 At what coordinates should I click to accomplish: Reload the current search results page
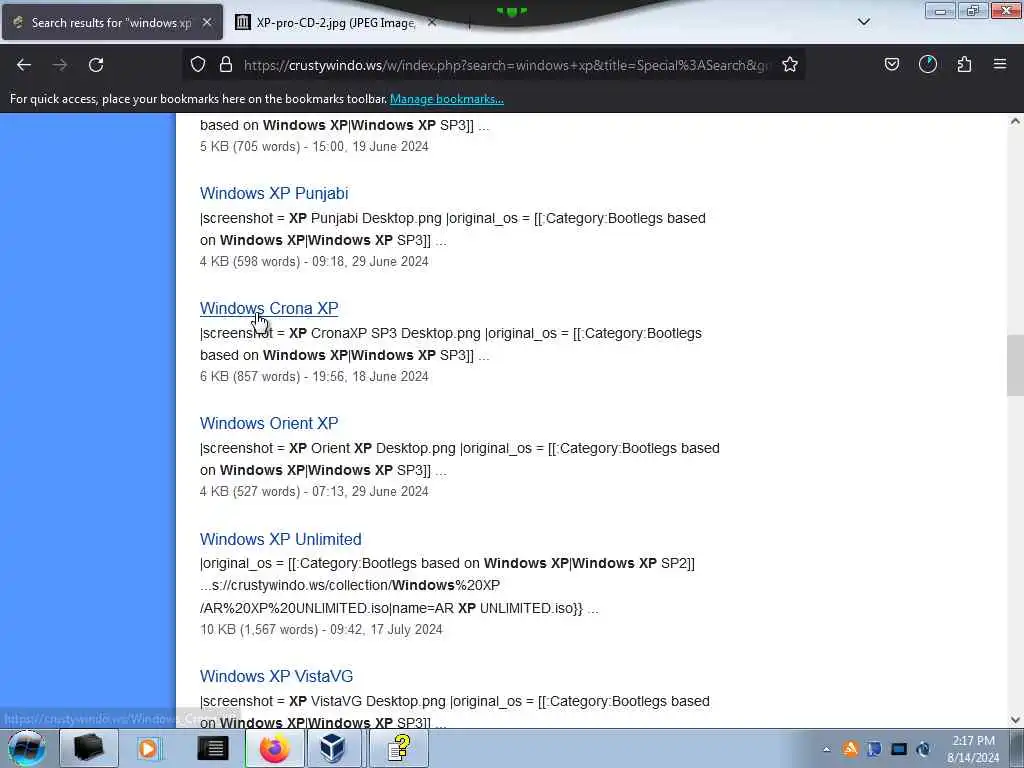tap(96, 65)
